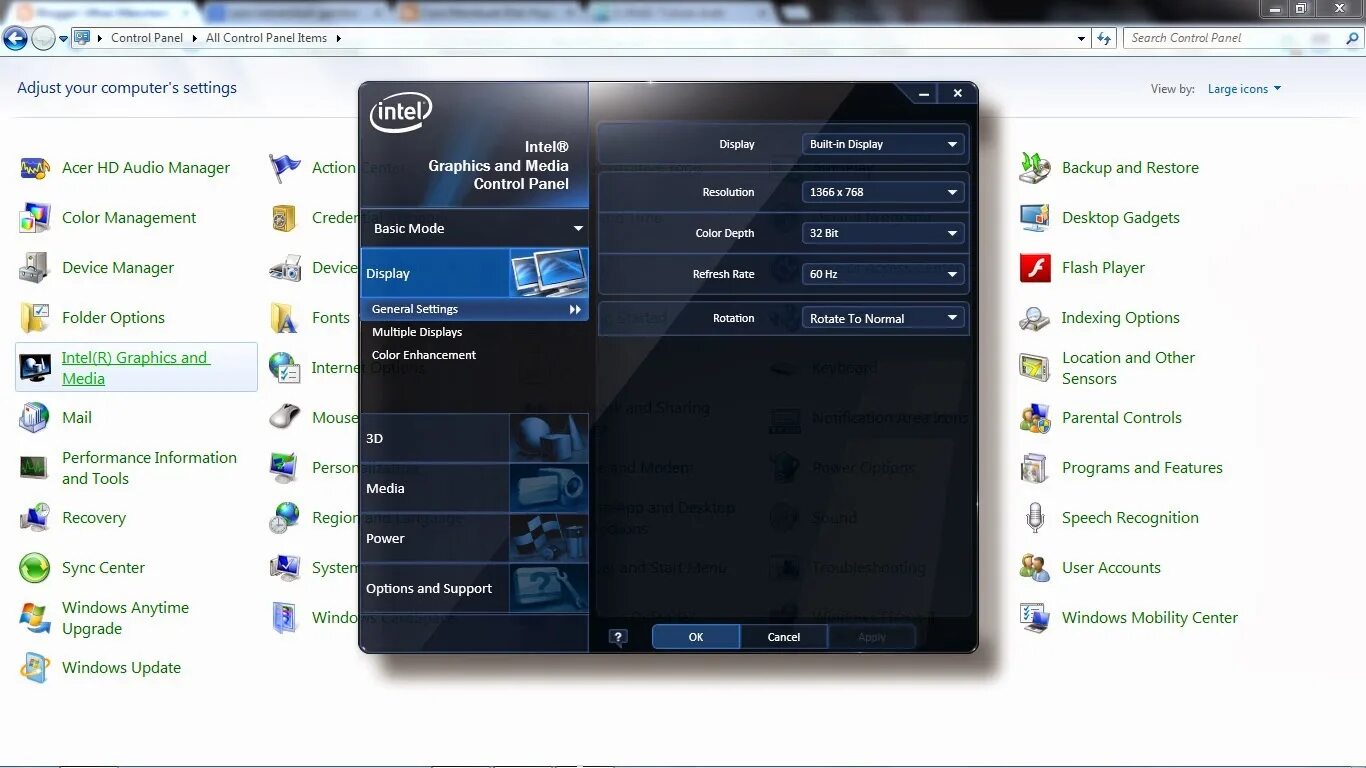The width and height of the screenshot is (1366, 768).
Task: Choose General Settings submenu item
Action: (475, 309)
